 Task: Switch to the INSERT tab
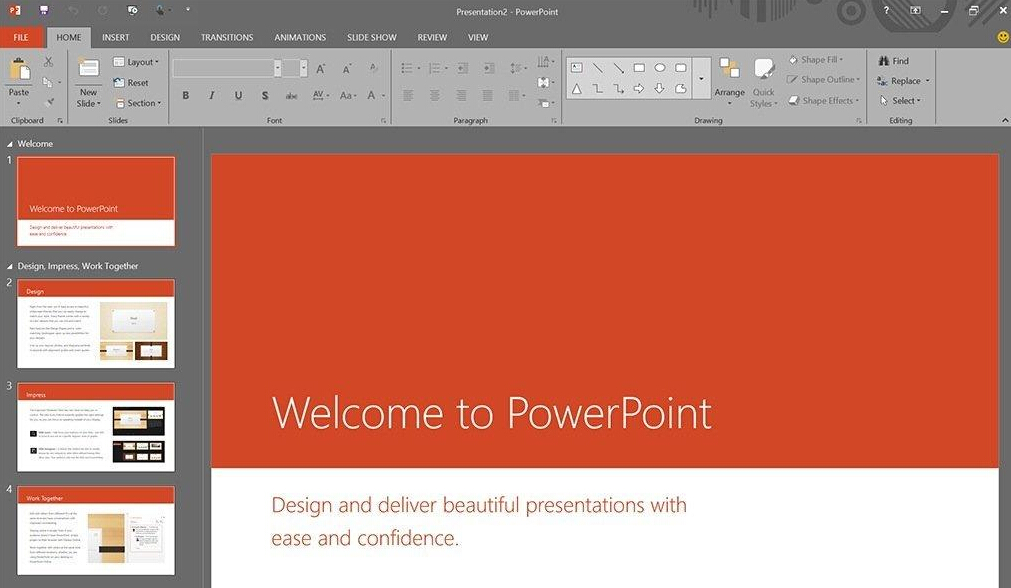click(115, 37)
